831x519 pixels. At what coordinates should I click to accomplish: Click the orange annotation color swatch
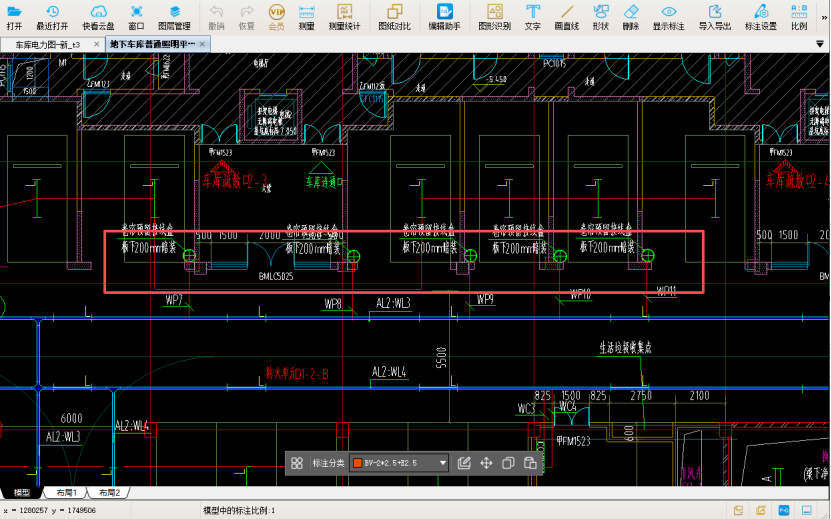[x=357, y=463]
